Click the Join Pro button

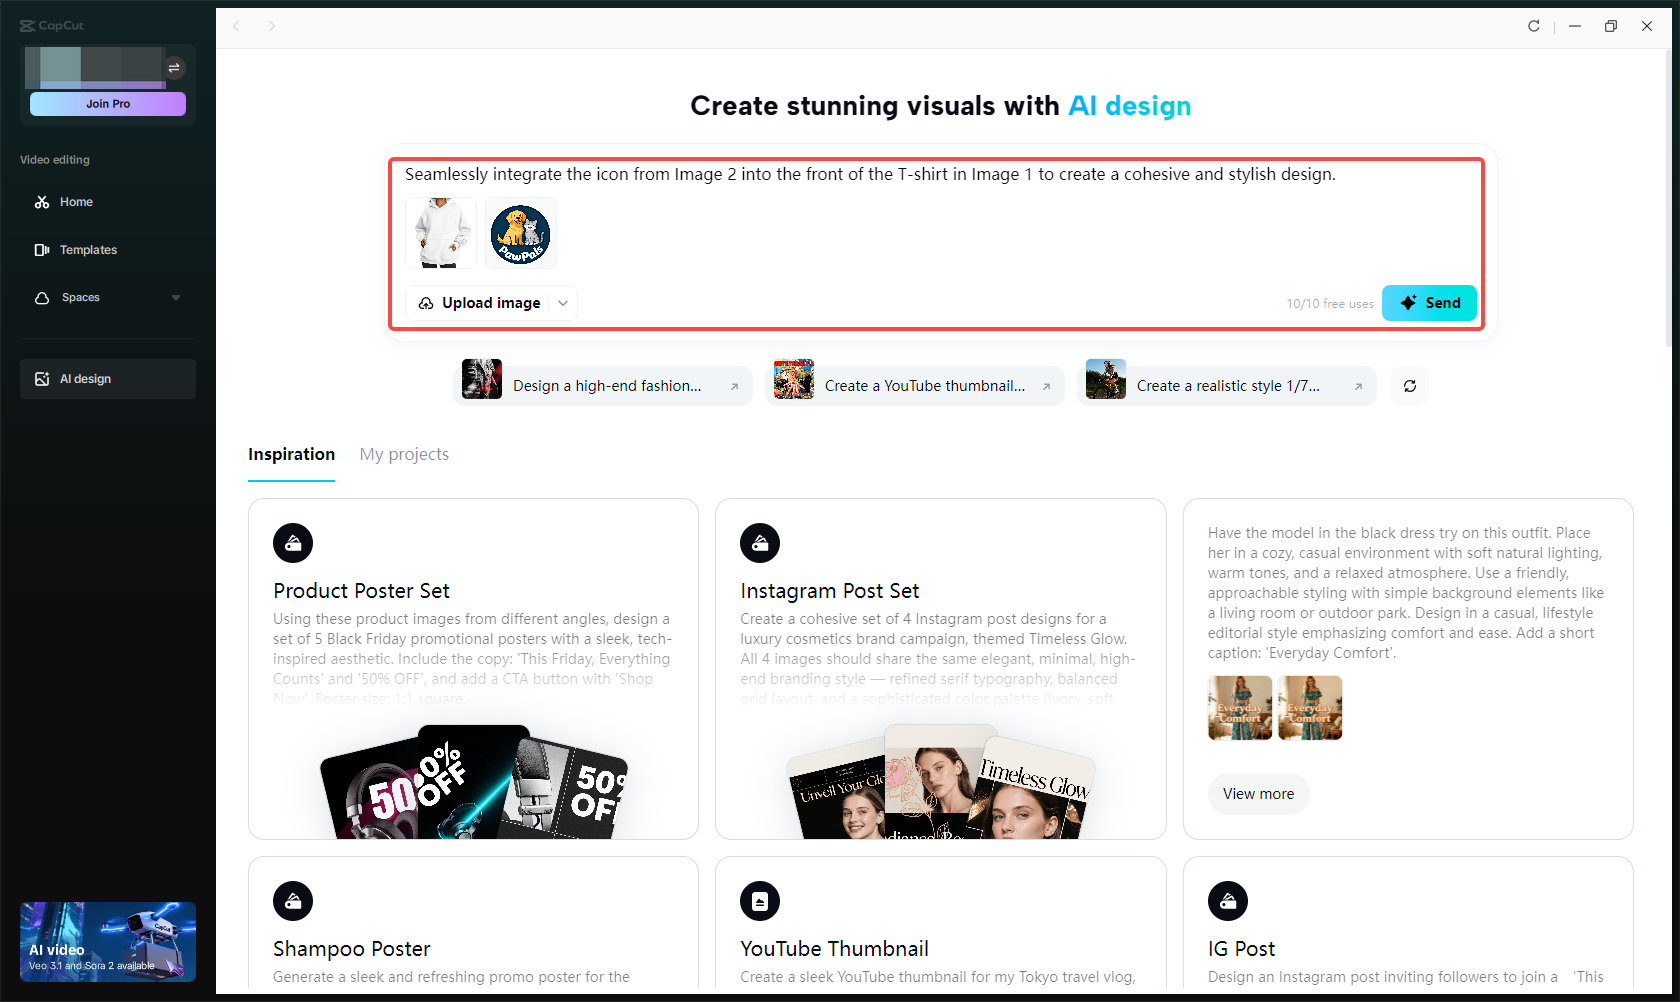[x=107, y=103]
